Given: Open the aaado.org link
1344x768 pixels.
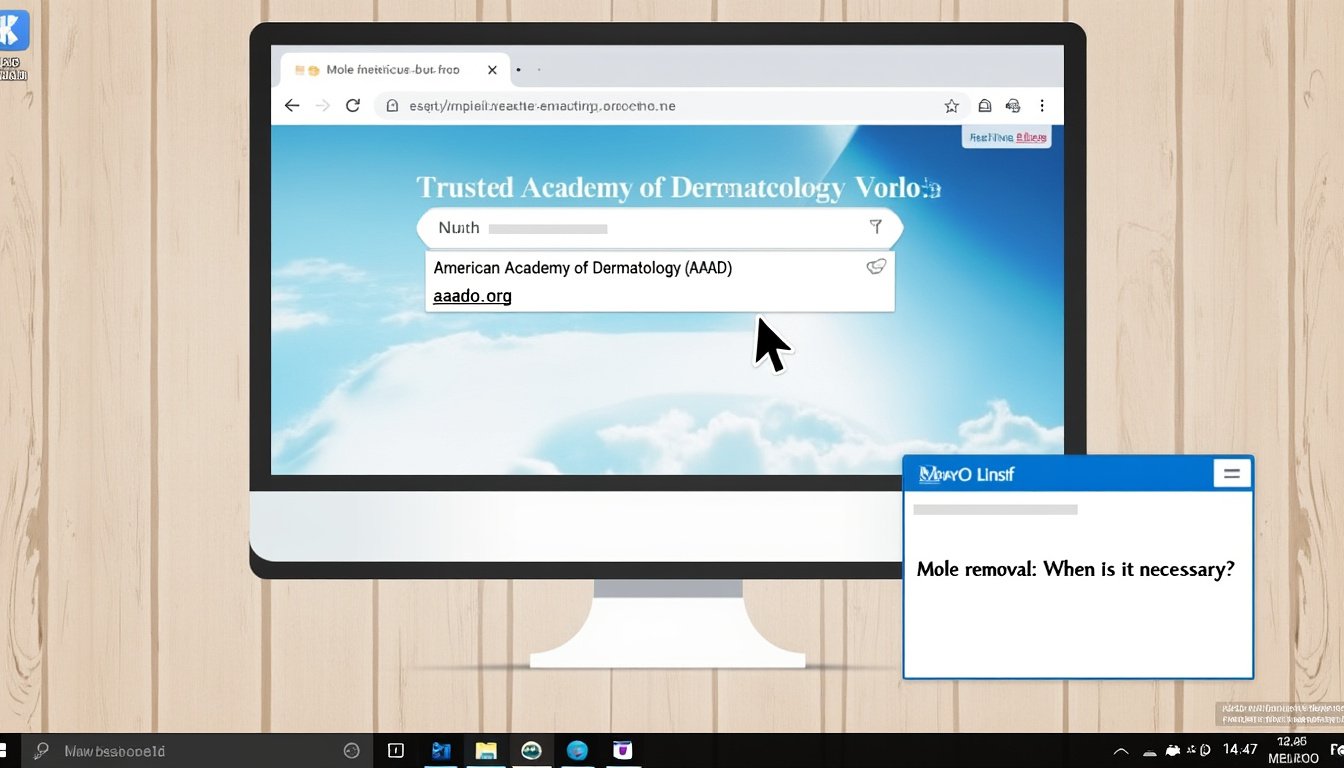Looking at the screenshot, I should [x=472, y=296].
